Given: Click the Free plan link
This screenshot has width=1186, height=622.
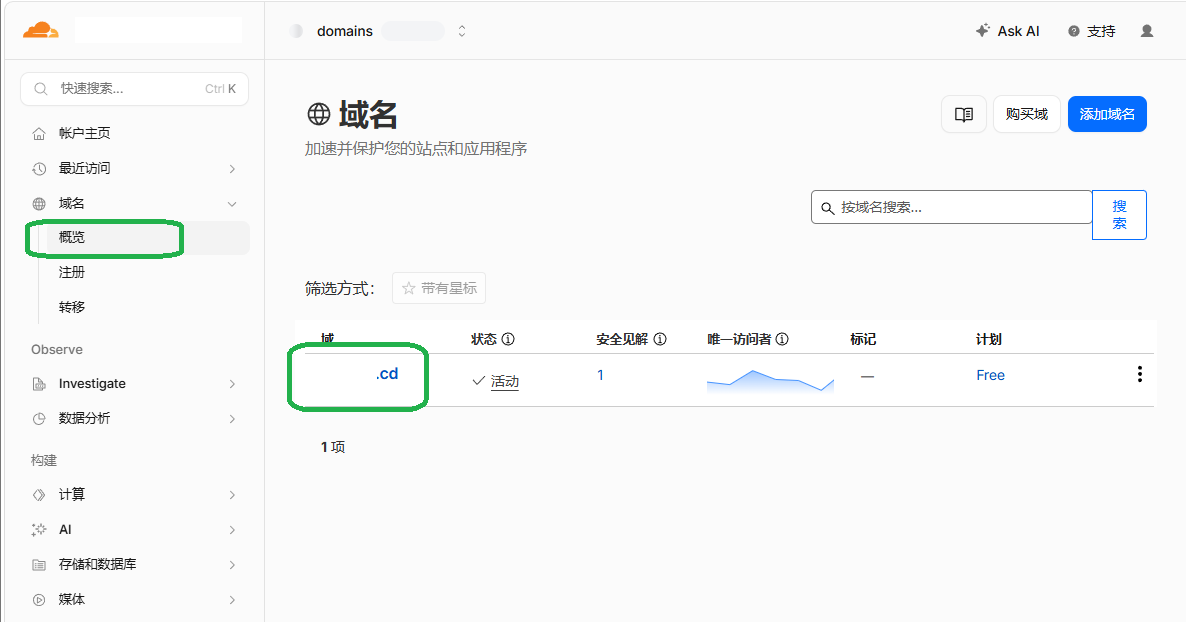Looking at the screenshot, I should point(990,375).
